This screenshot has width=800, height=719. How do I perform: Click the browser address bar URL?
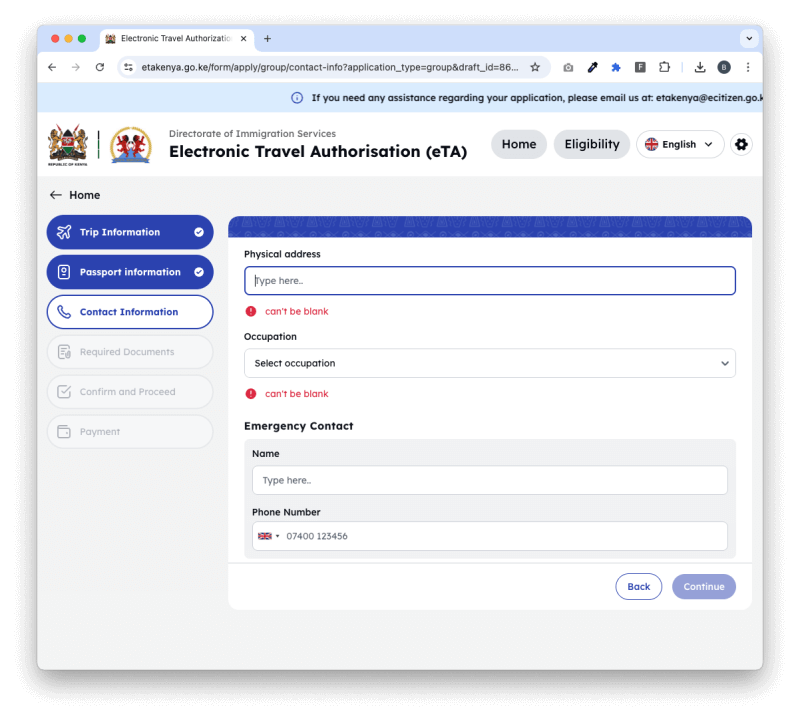330,67
